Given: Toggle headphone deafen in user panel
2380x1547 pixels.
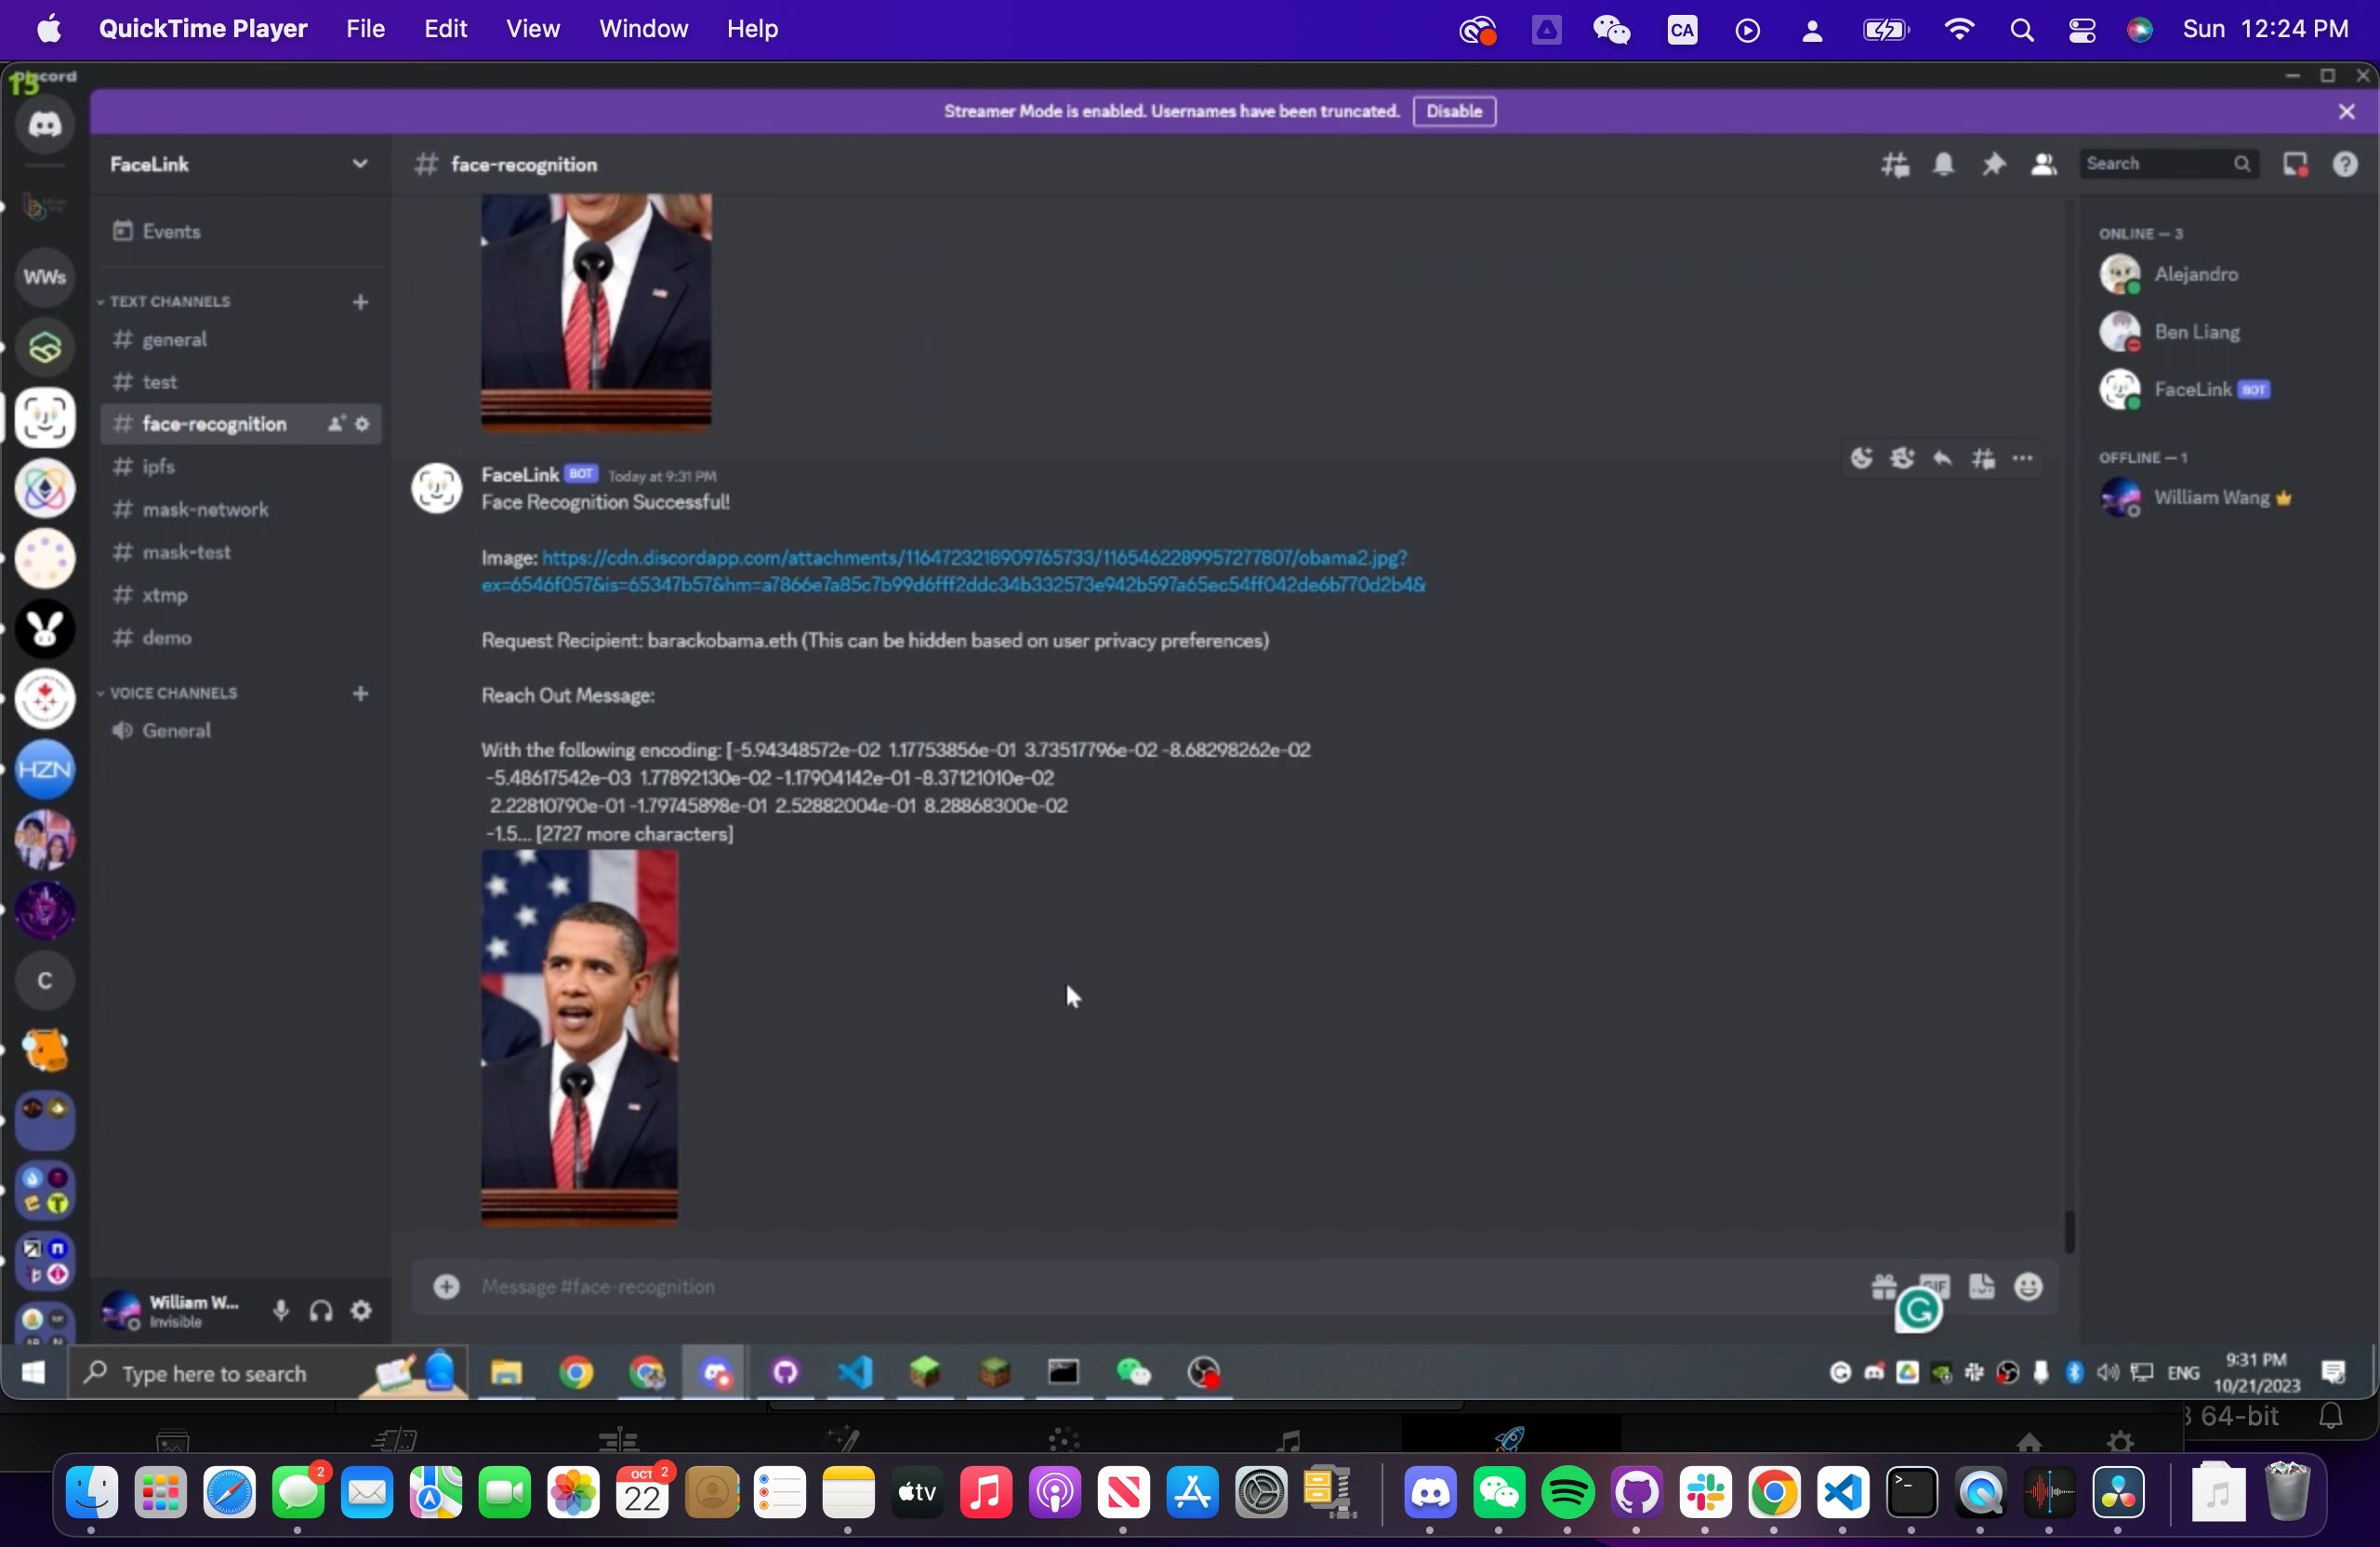Looking at the screenshot, I should pyautogui.click(x=321, y=1311).
